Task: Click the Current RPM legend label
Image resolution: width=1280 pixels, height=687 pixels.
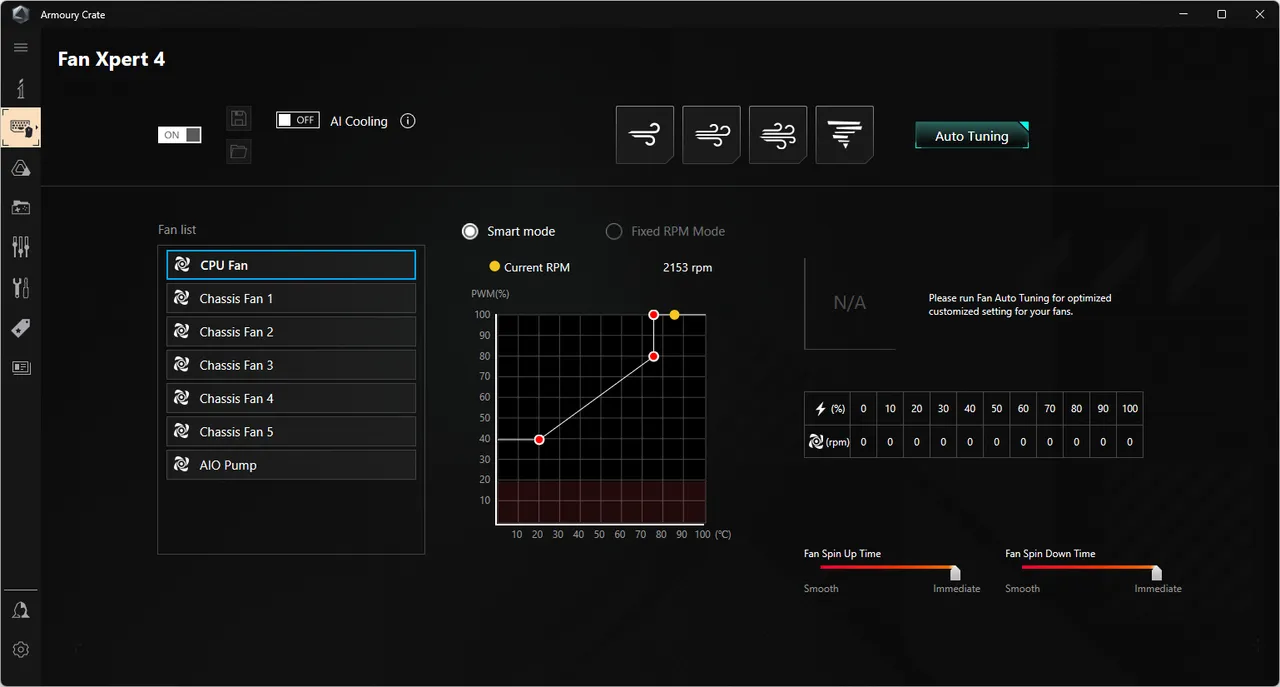Action: point(537,268)
